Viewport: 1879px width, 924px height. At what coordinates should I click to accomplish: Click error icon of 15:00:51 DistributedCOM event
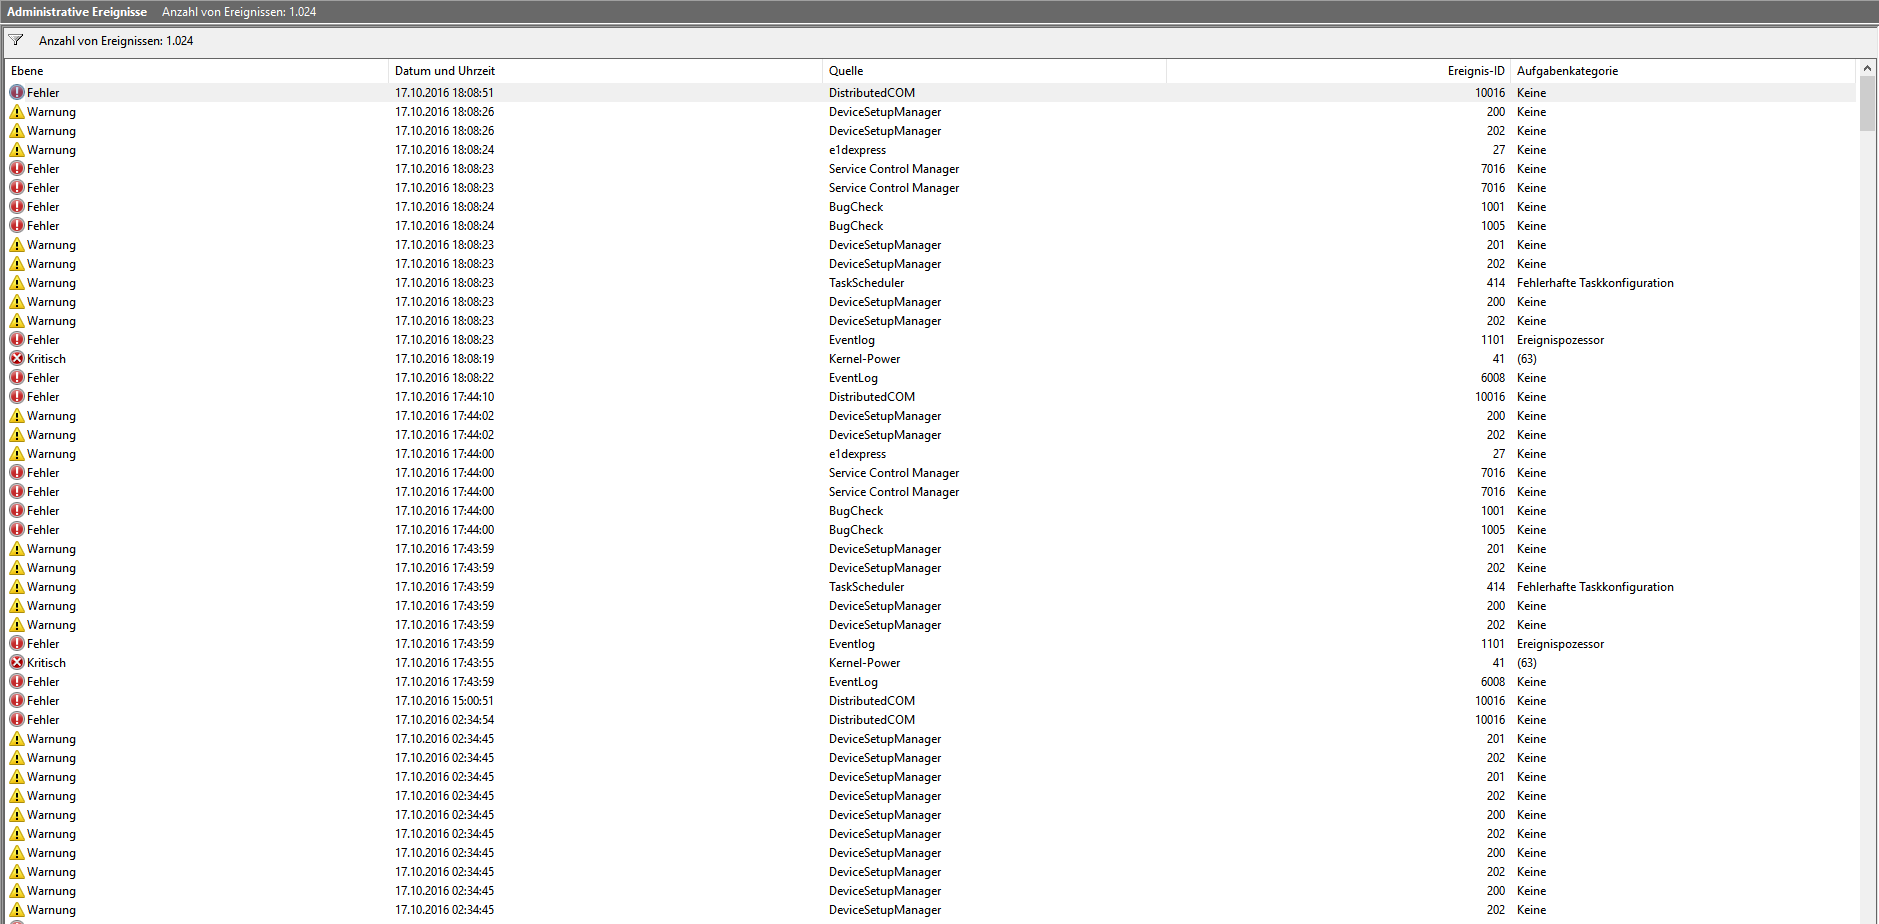[x=17, y=700]
